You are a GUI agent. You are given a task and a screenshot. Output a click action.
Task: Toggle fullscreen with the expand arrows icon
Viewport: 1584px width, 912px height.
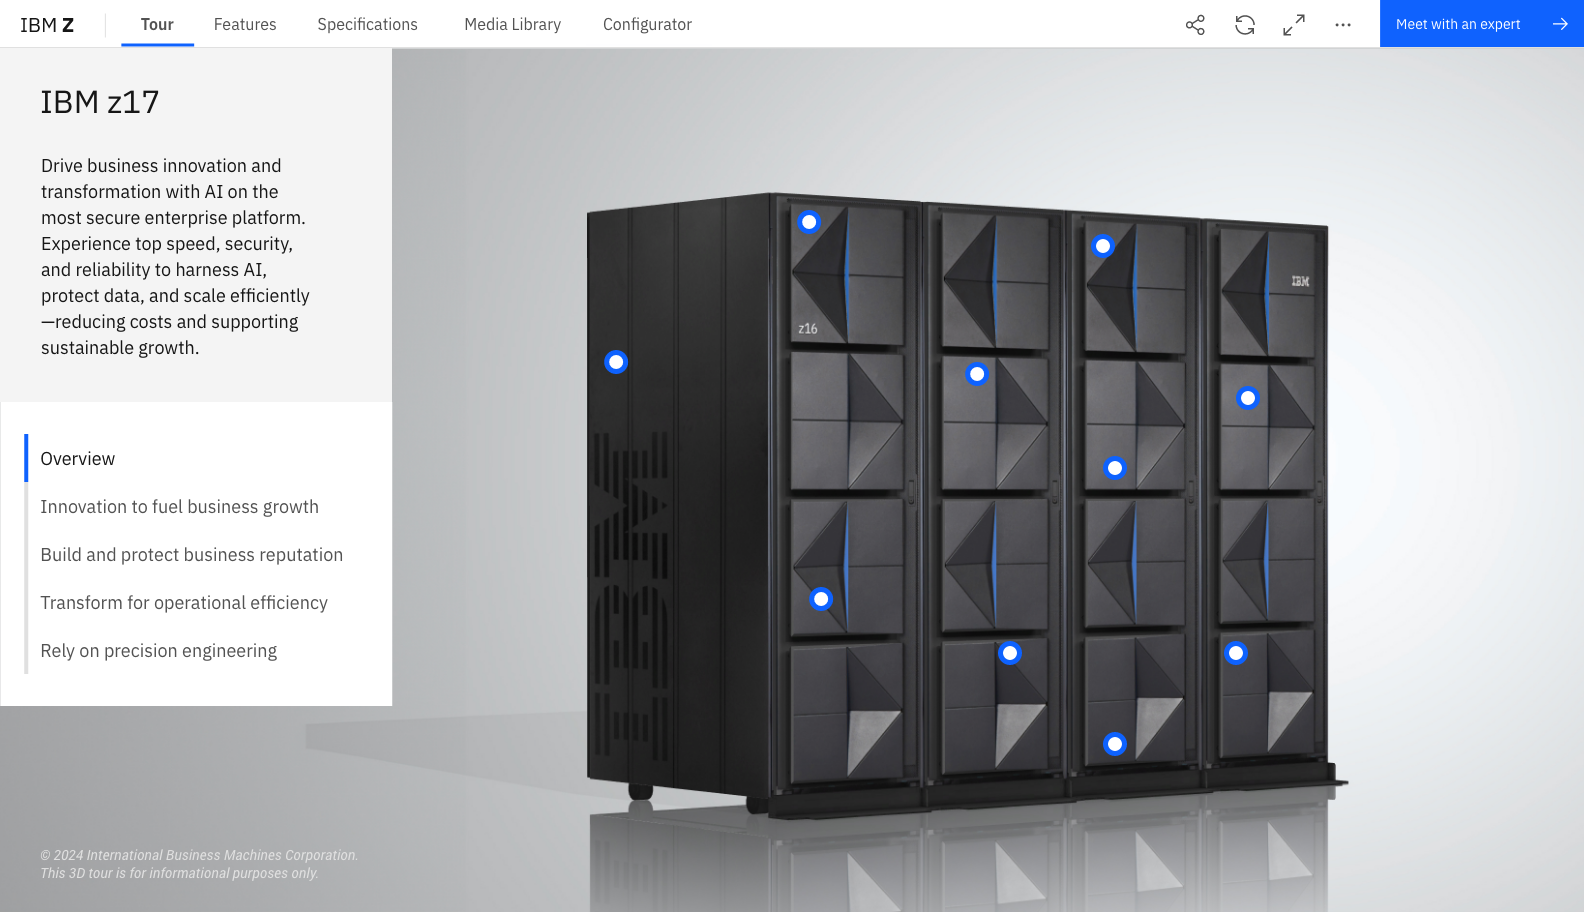coord(1294,25)
